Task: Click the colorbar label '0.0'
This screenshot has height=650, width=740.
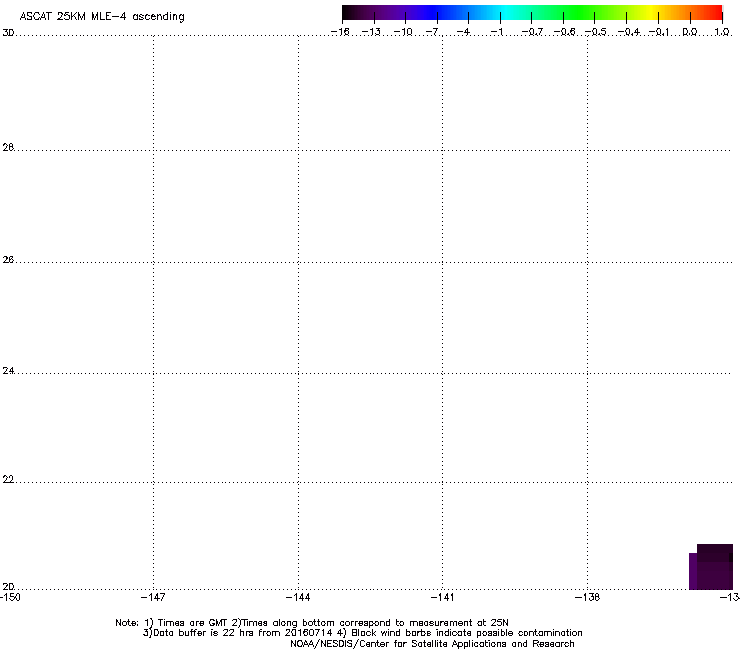Action: pos(690,32)
